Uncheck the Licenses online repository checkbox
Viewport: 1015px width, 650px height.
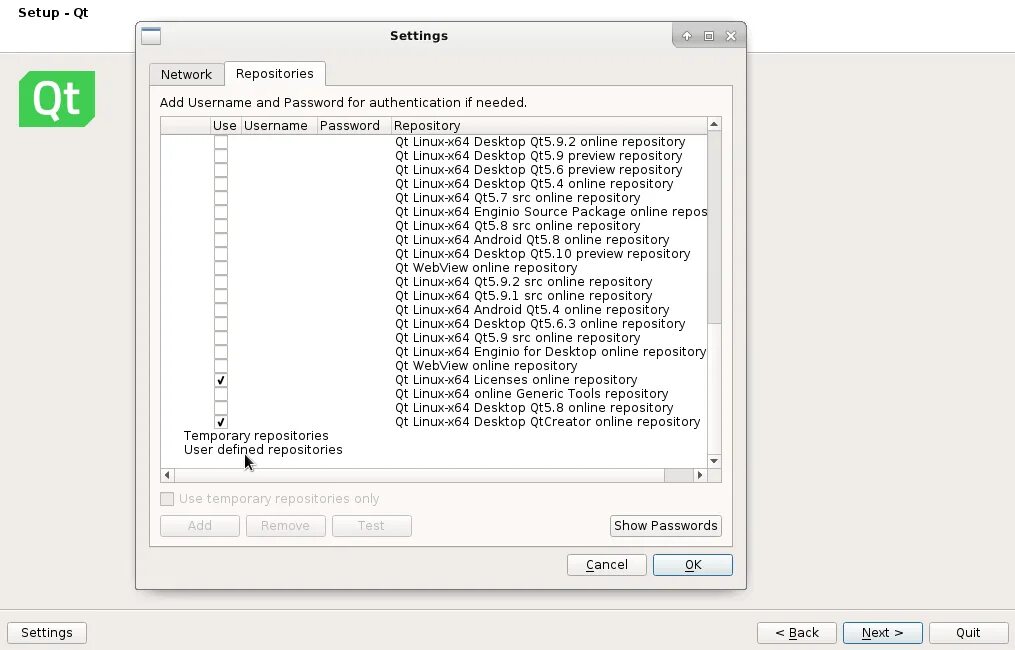tap(221, 380)
